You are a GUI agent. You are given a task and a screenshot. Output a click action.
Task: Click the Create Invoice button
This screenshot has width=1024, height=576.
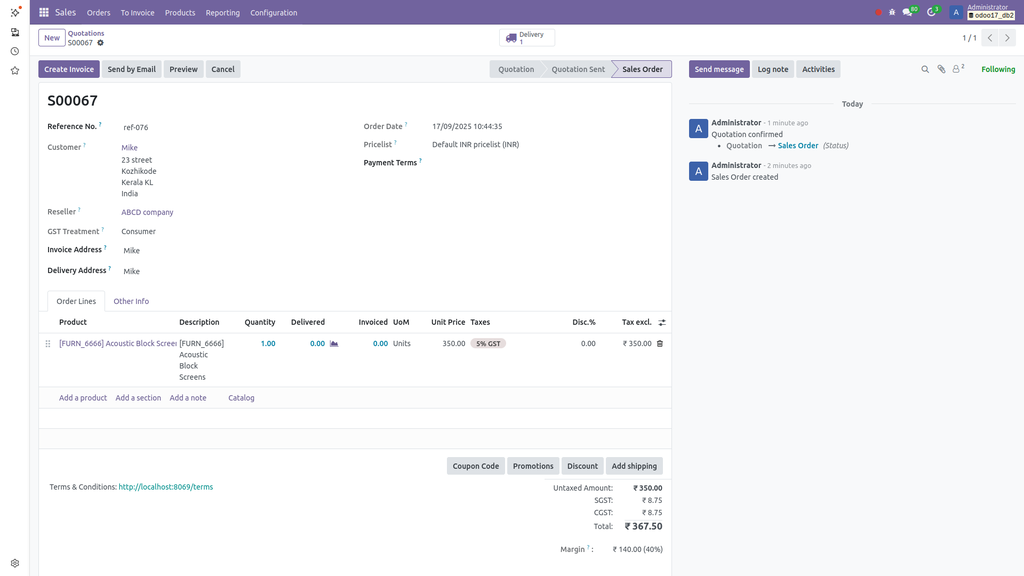68,68
